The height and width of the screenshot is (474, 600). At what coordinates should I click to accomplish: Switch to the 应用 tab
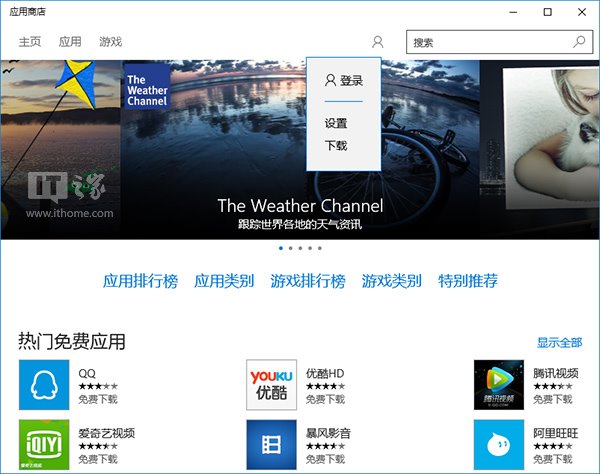click(70, 42)
